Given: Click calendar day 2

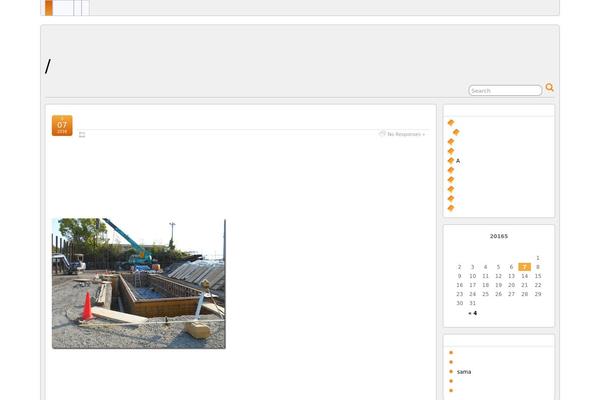Looking at the screenshot, I should pyautogui.click(x=460, y=267).
